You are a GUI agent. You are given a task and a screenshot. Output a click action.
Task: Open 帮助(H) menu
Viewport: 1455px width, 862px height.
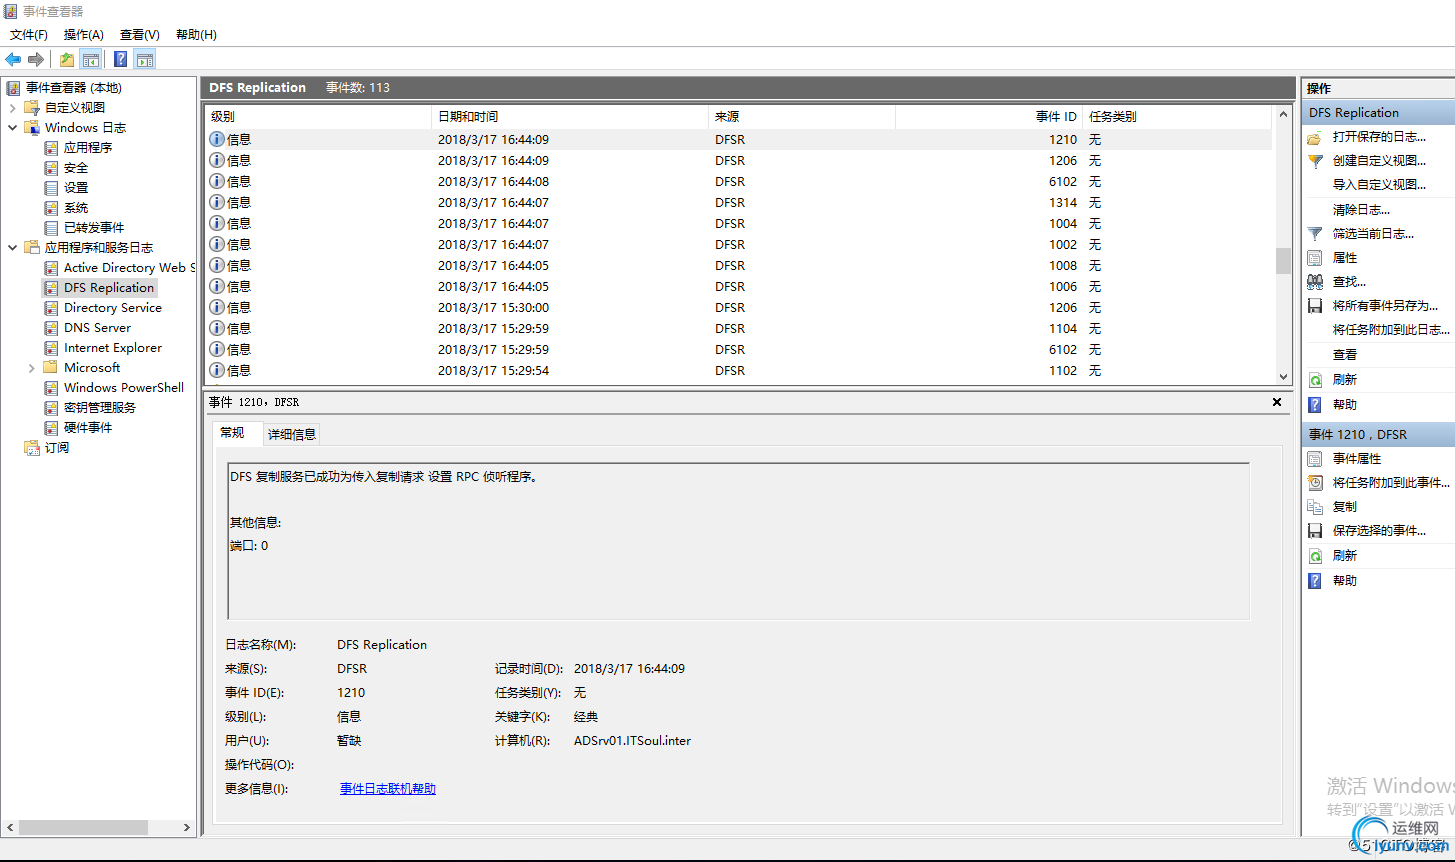pyautogui.click(x=196, y=35)
